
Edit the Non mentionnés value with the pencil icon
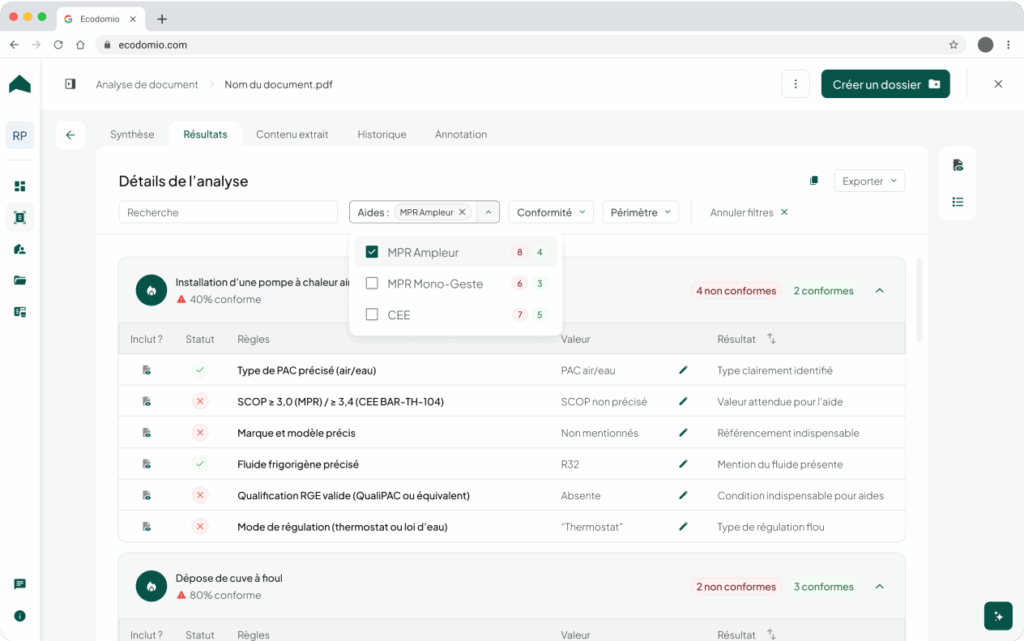(x=683, y=433)
